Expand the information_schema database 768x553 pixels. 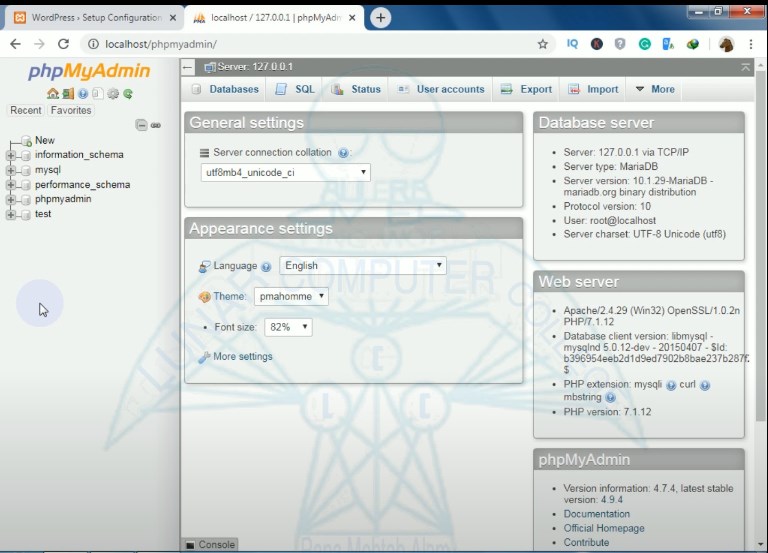11,155
